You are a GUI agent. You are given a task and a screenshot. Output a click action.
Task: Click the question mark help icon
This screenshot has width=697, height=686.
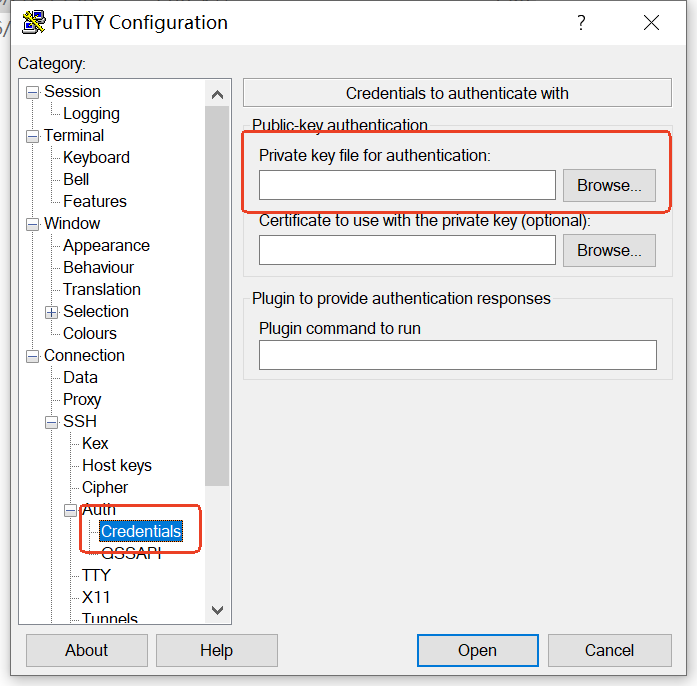point(581,23)
